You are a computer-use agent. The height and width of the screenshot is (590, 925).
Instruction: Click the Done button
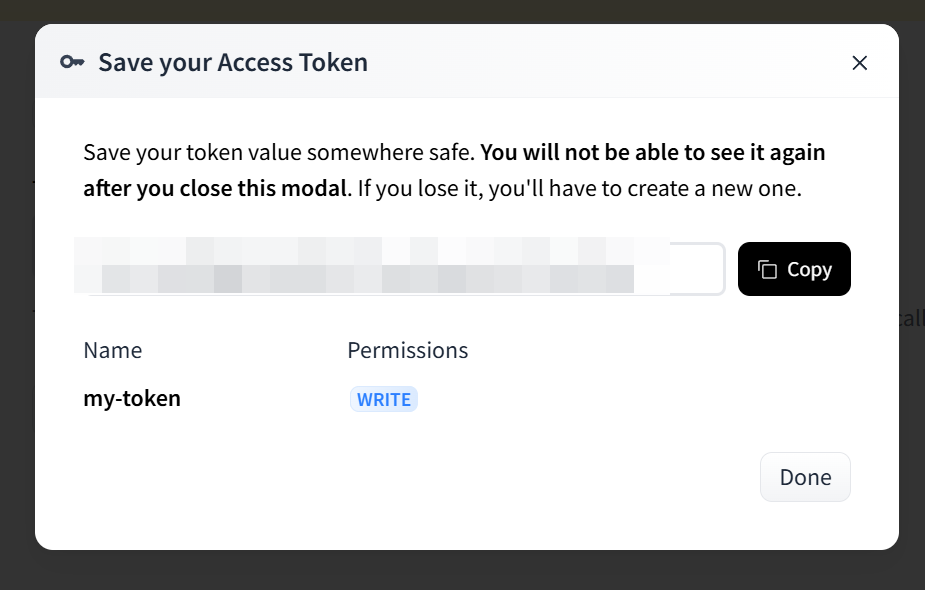(805, 477)
